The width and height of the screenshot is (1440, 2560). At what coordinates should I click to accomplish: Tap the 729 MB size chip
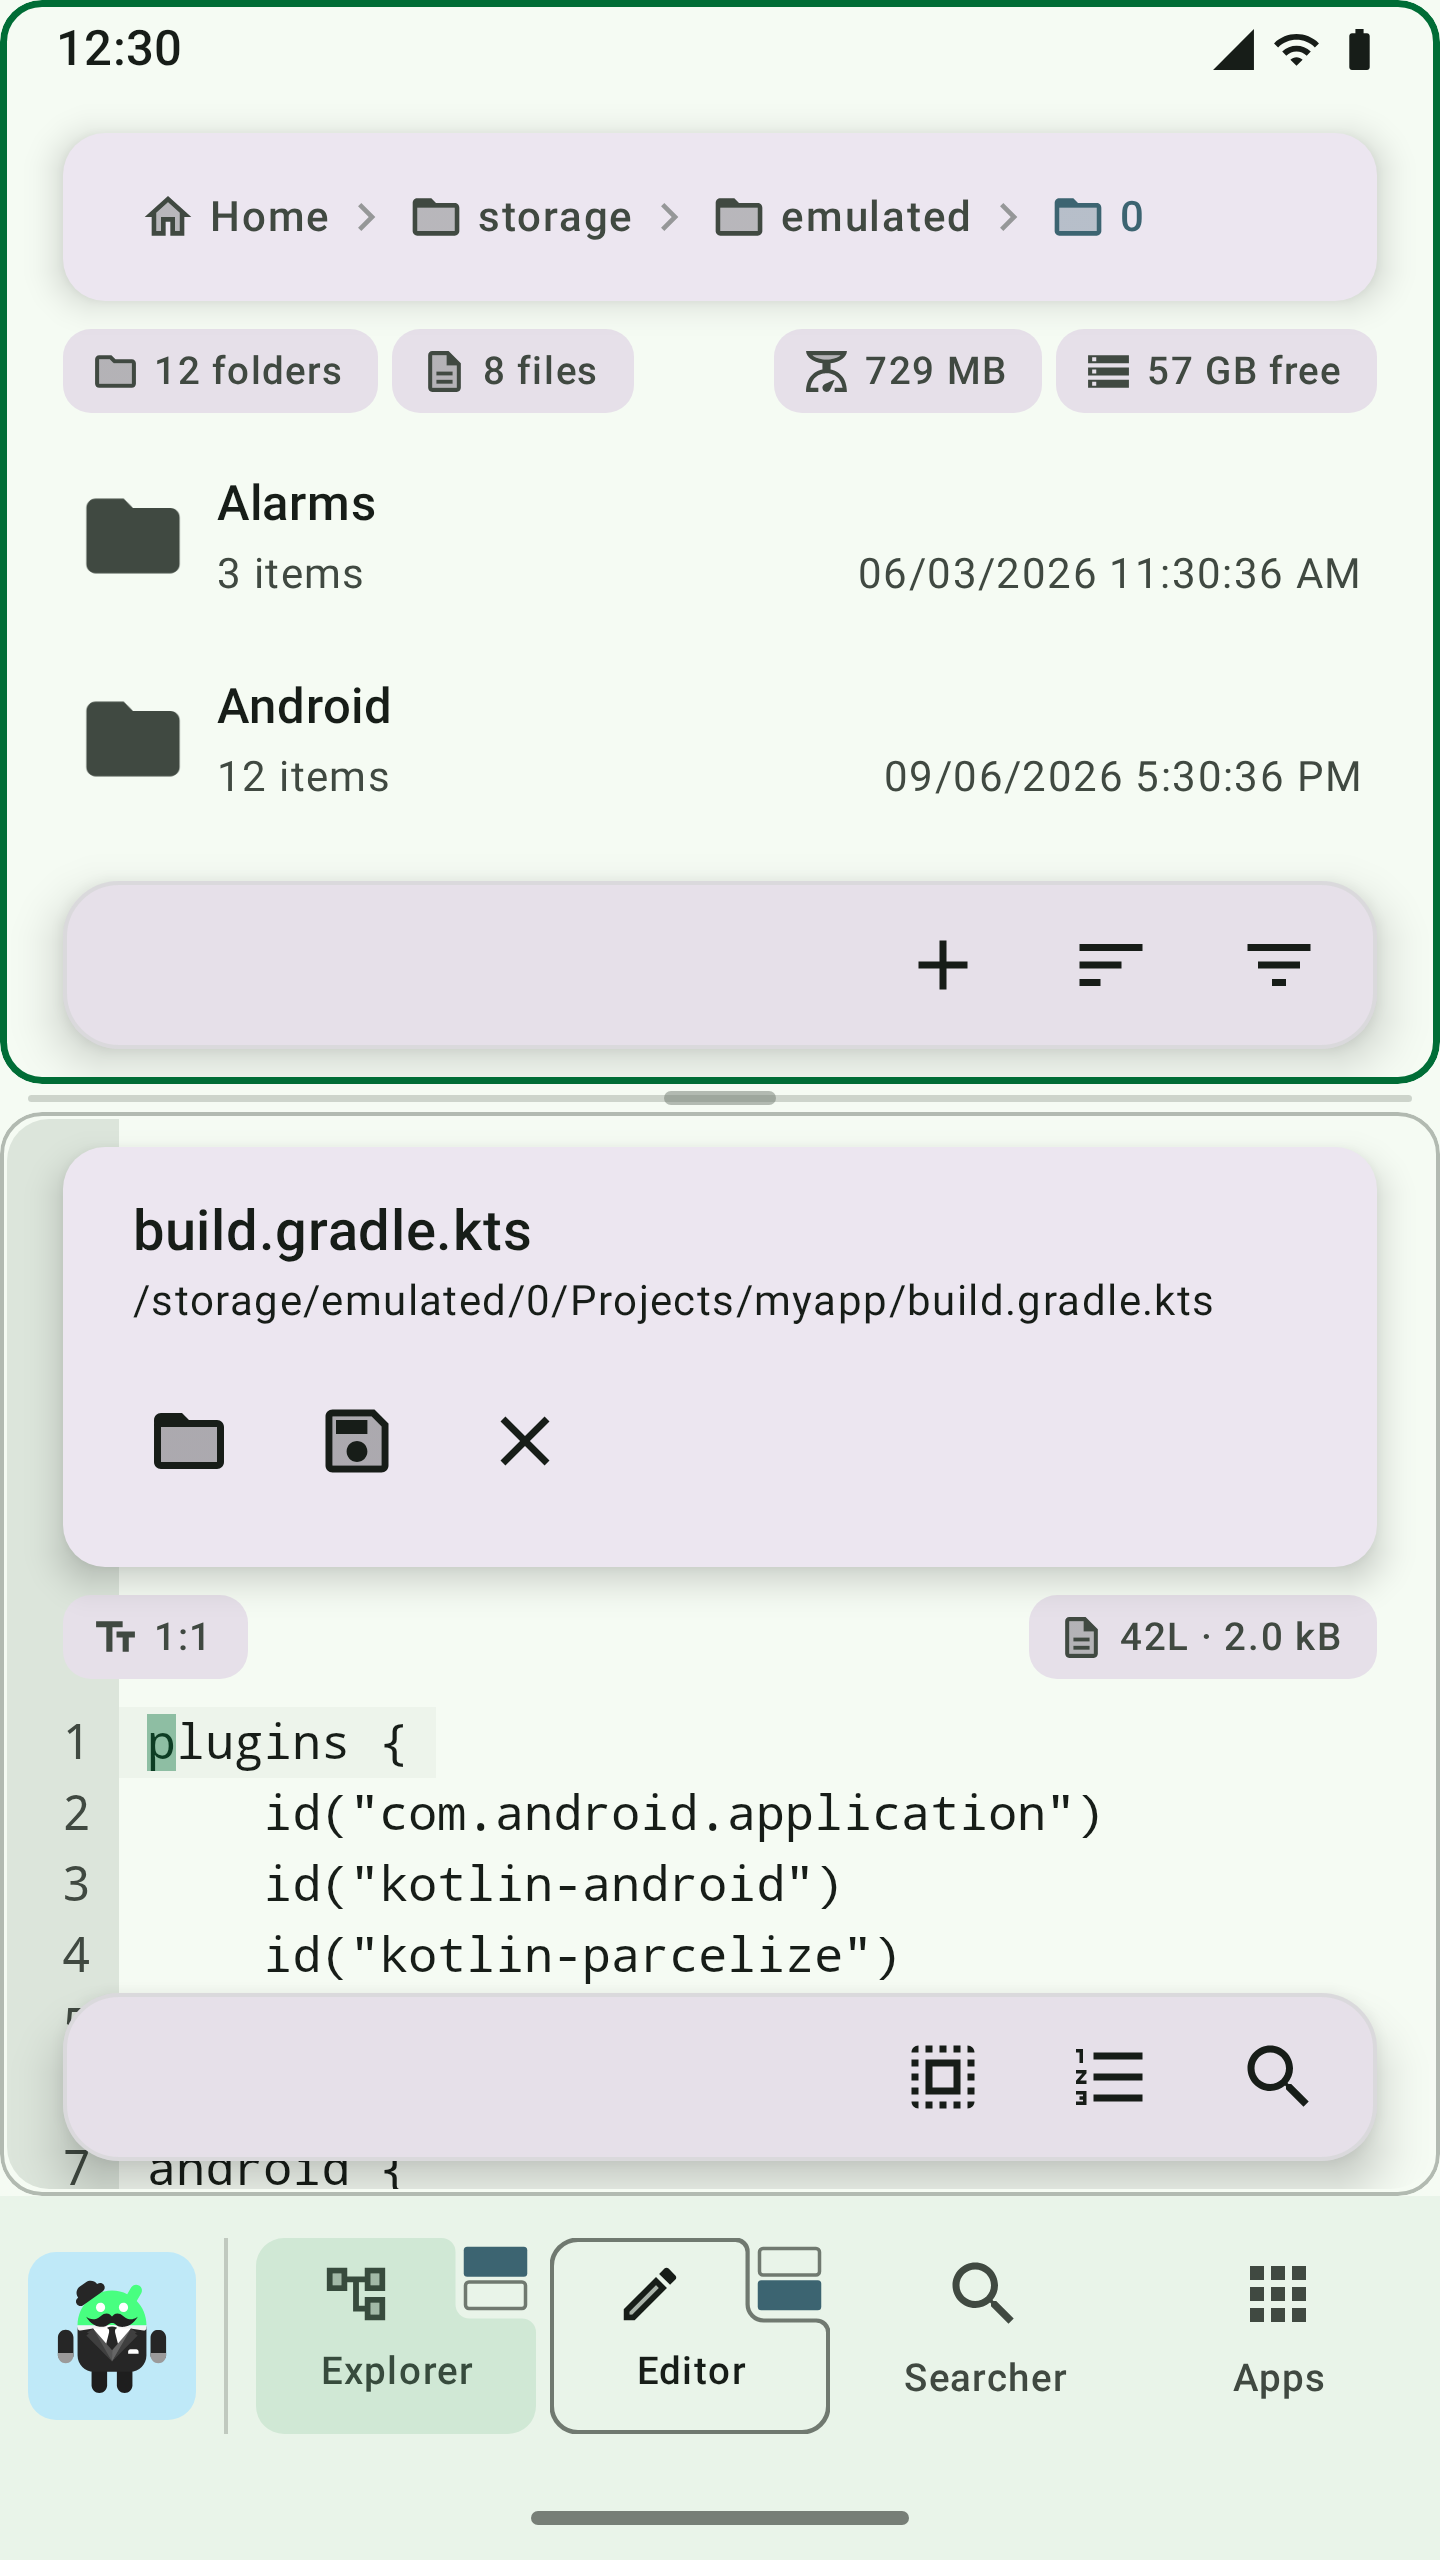pyautogui.click(x=907, y=371)
